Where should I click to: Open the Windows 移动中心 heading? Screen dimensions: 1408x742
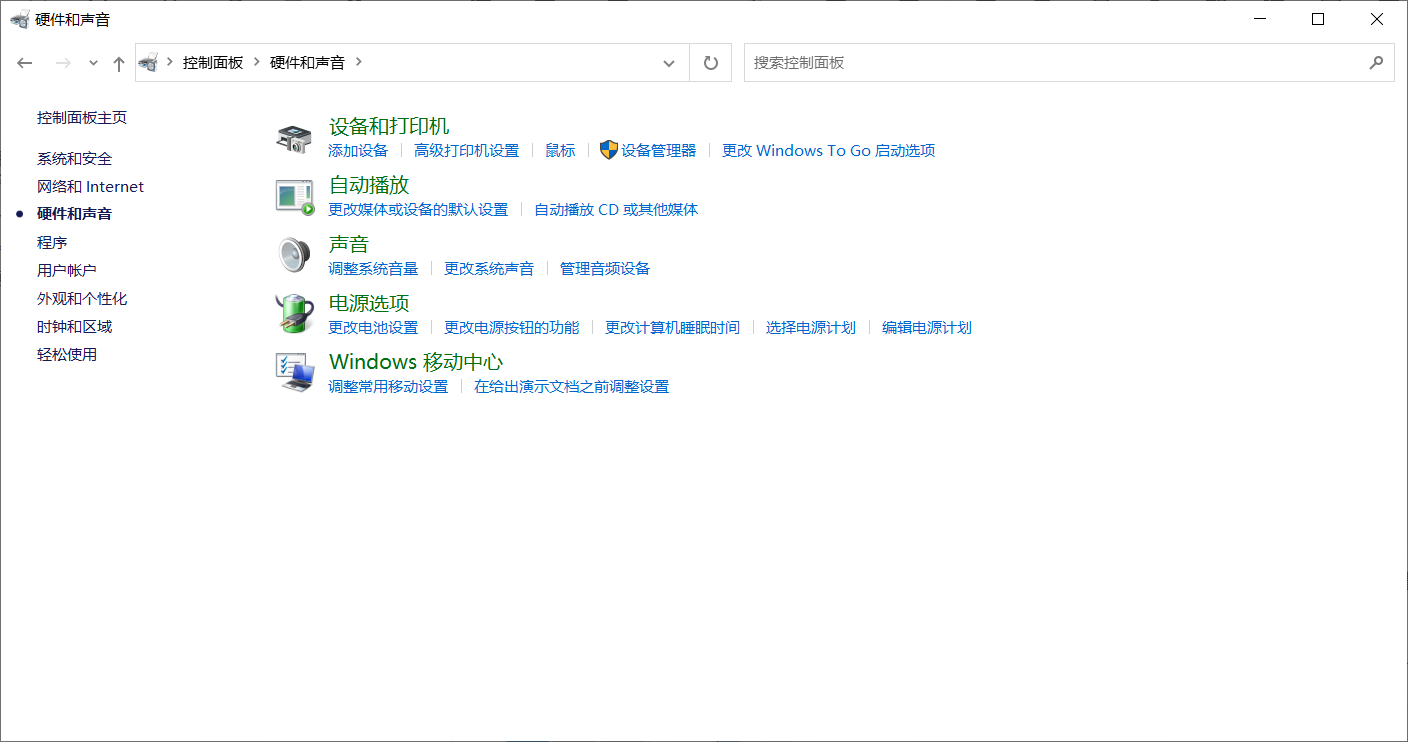coord(416,362)
